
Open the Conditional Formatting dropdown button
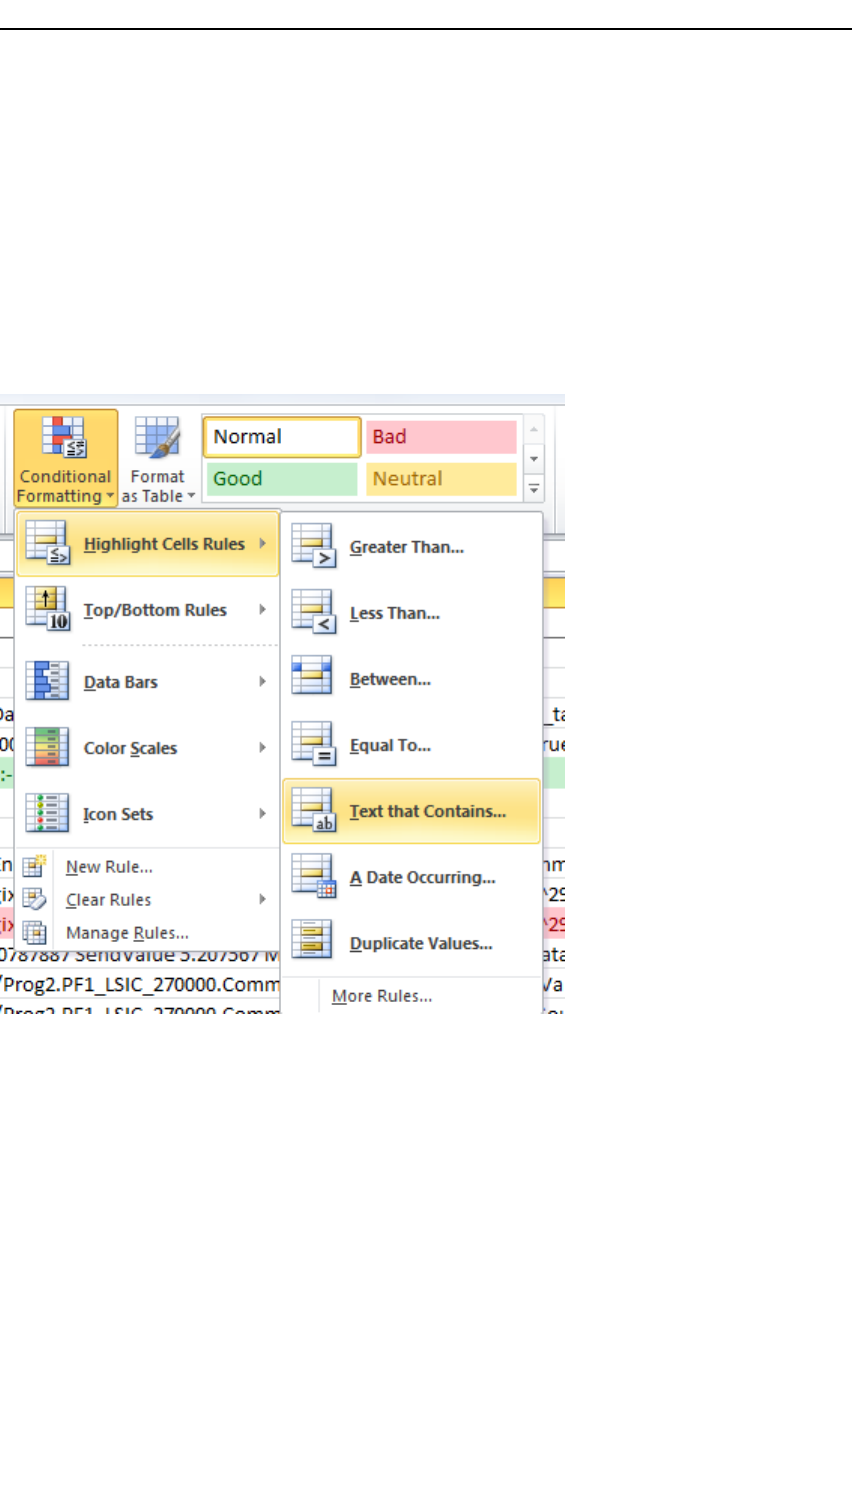(x=65, y=458)
